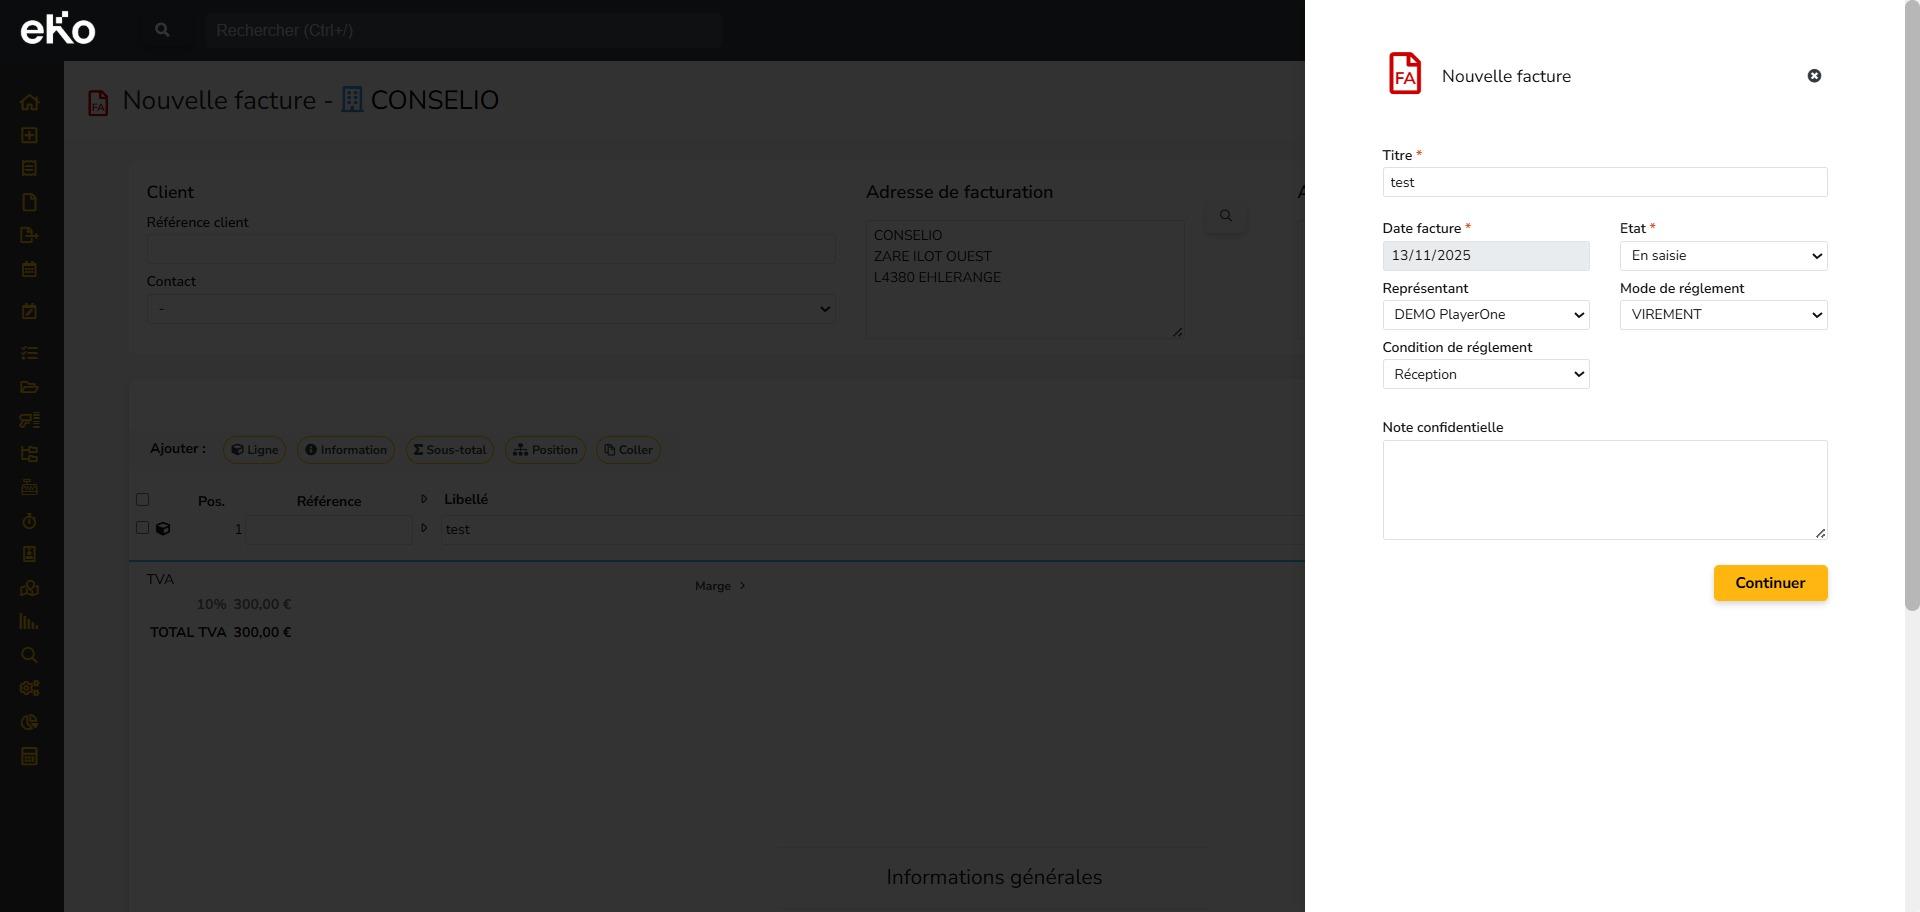
Task: Tick the select-all checkbox in table header
Action: point(142,500)
